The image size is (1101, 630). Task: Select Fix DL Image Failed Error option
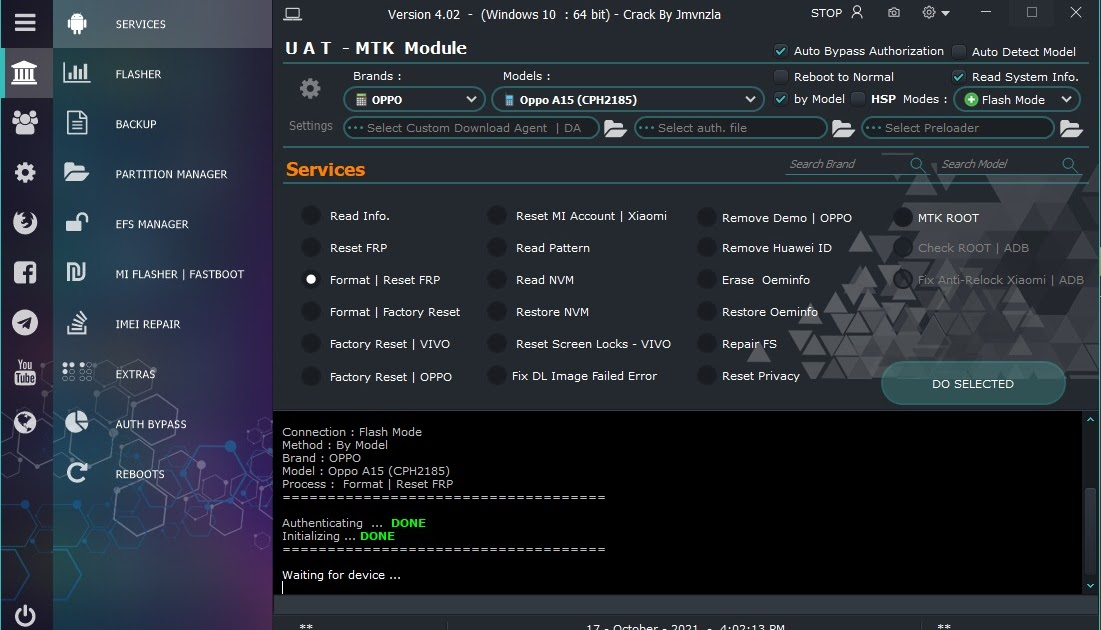496,376
